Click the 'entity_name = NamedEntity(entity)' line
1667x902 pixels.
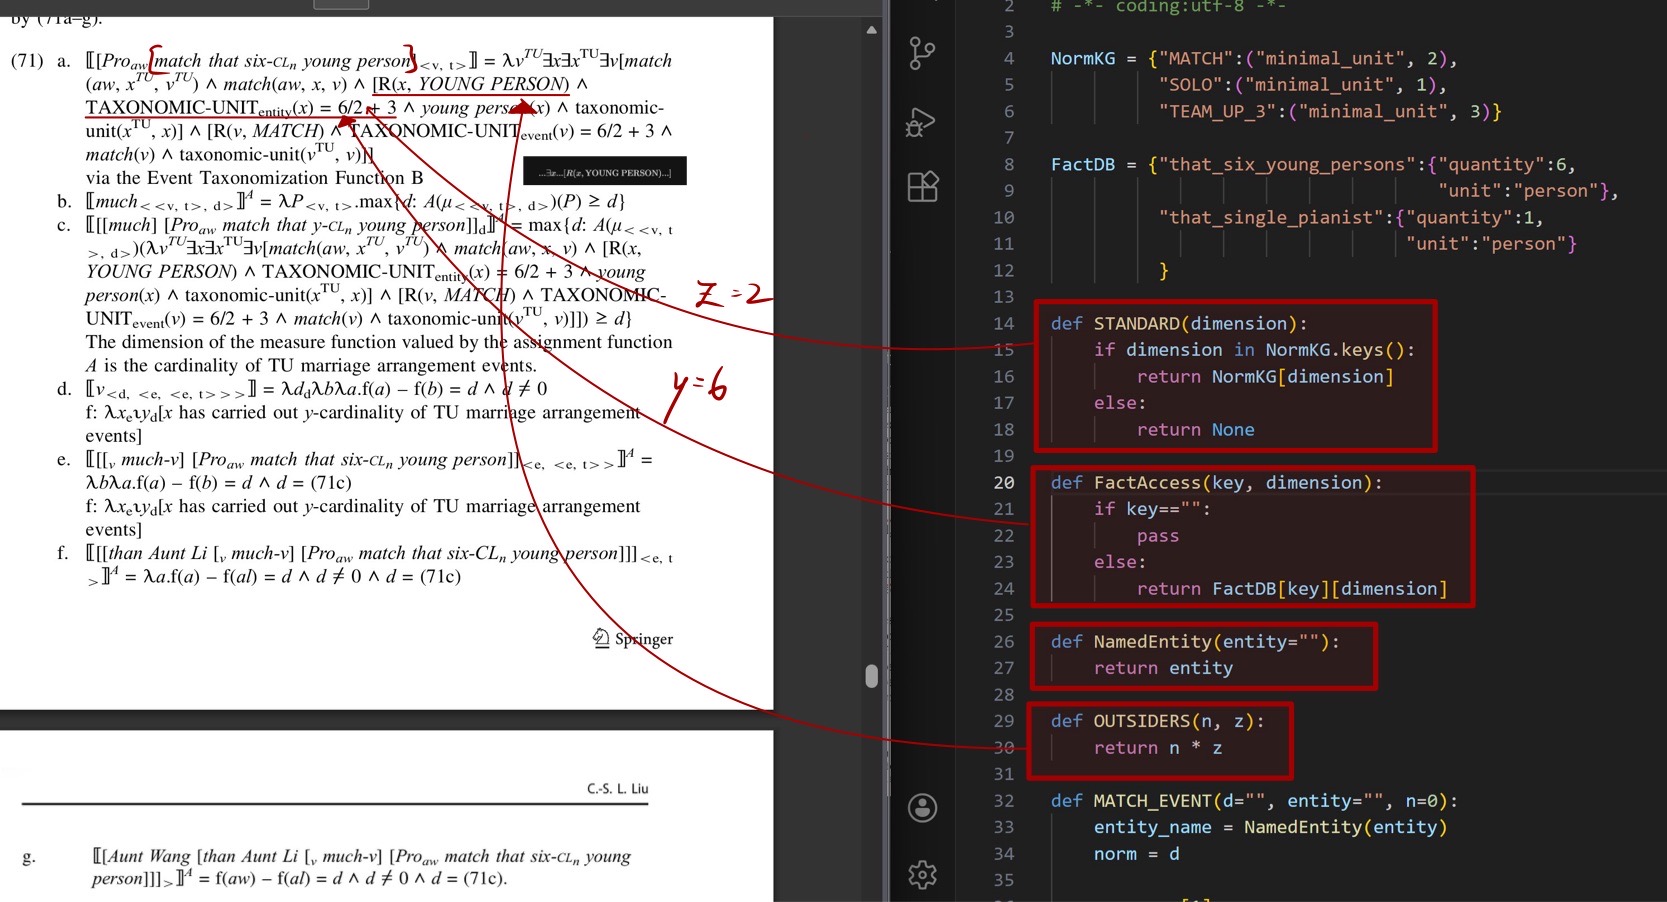[x=1270, y=827]
